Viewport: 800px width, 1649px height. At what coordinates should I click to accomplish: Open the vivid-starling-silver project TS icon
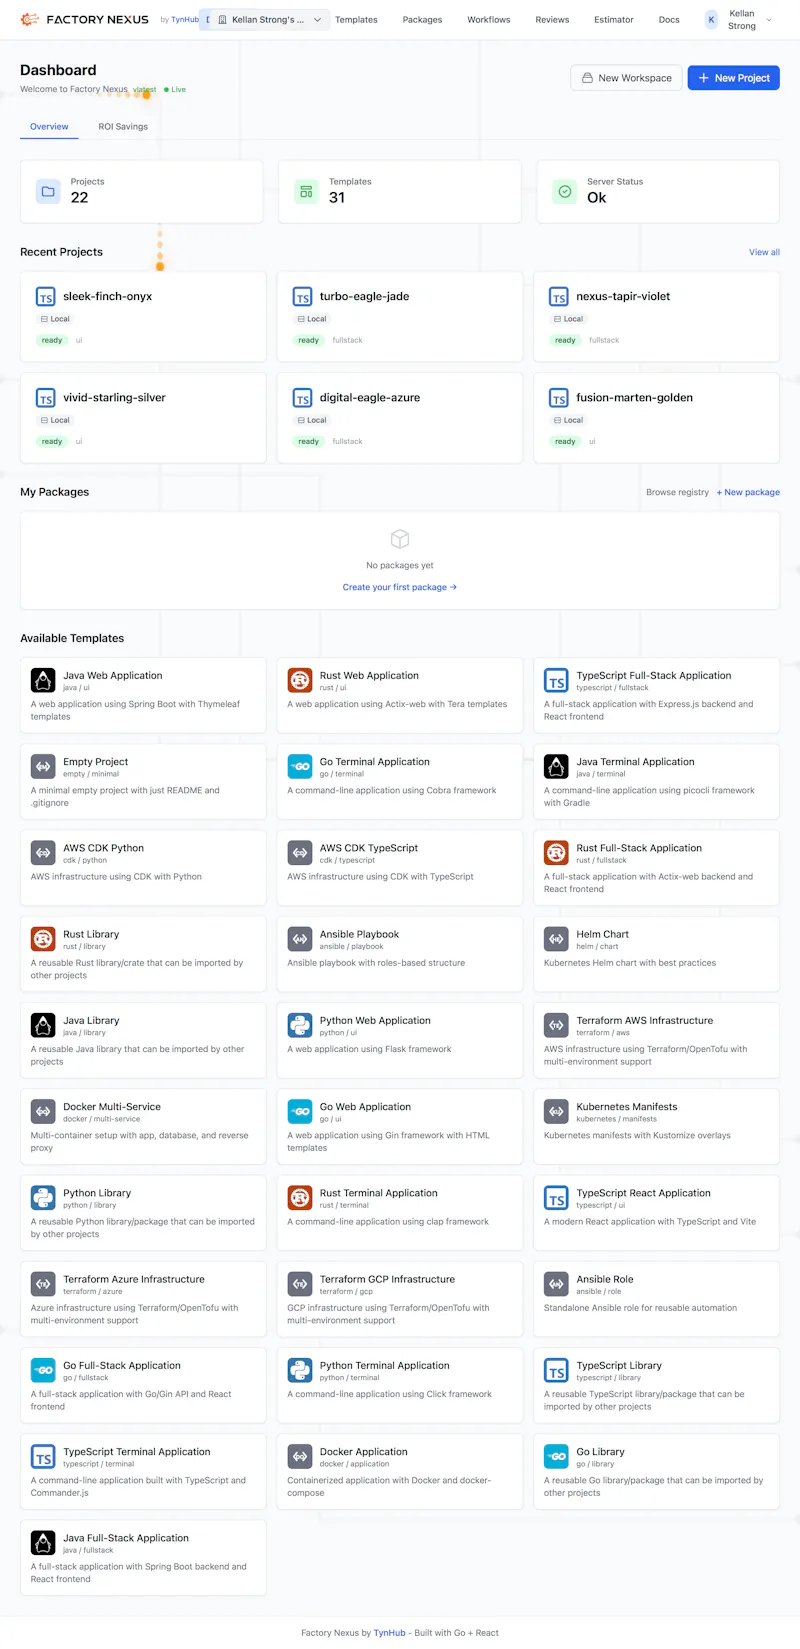(x=45, y=398)
